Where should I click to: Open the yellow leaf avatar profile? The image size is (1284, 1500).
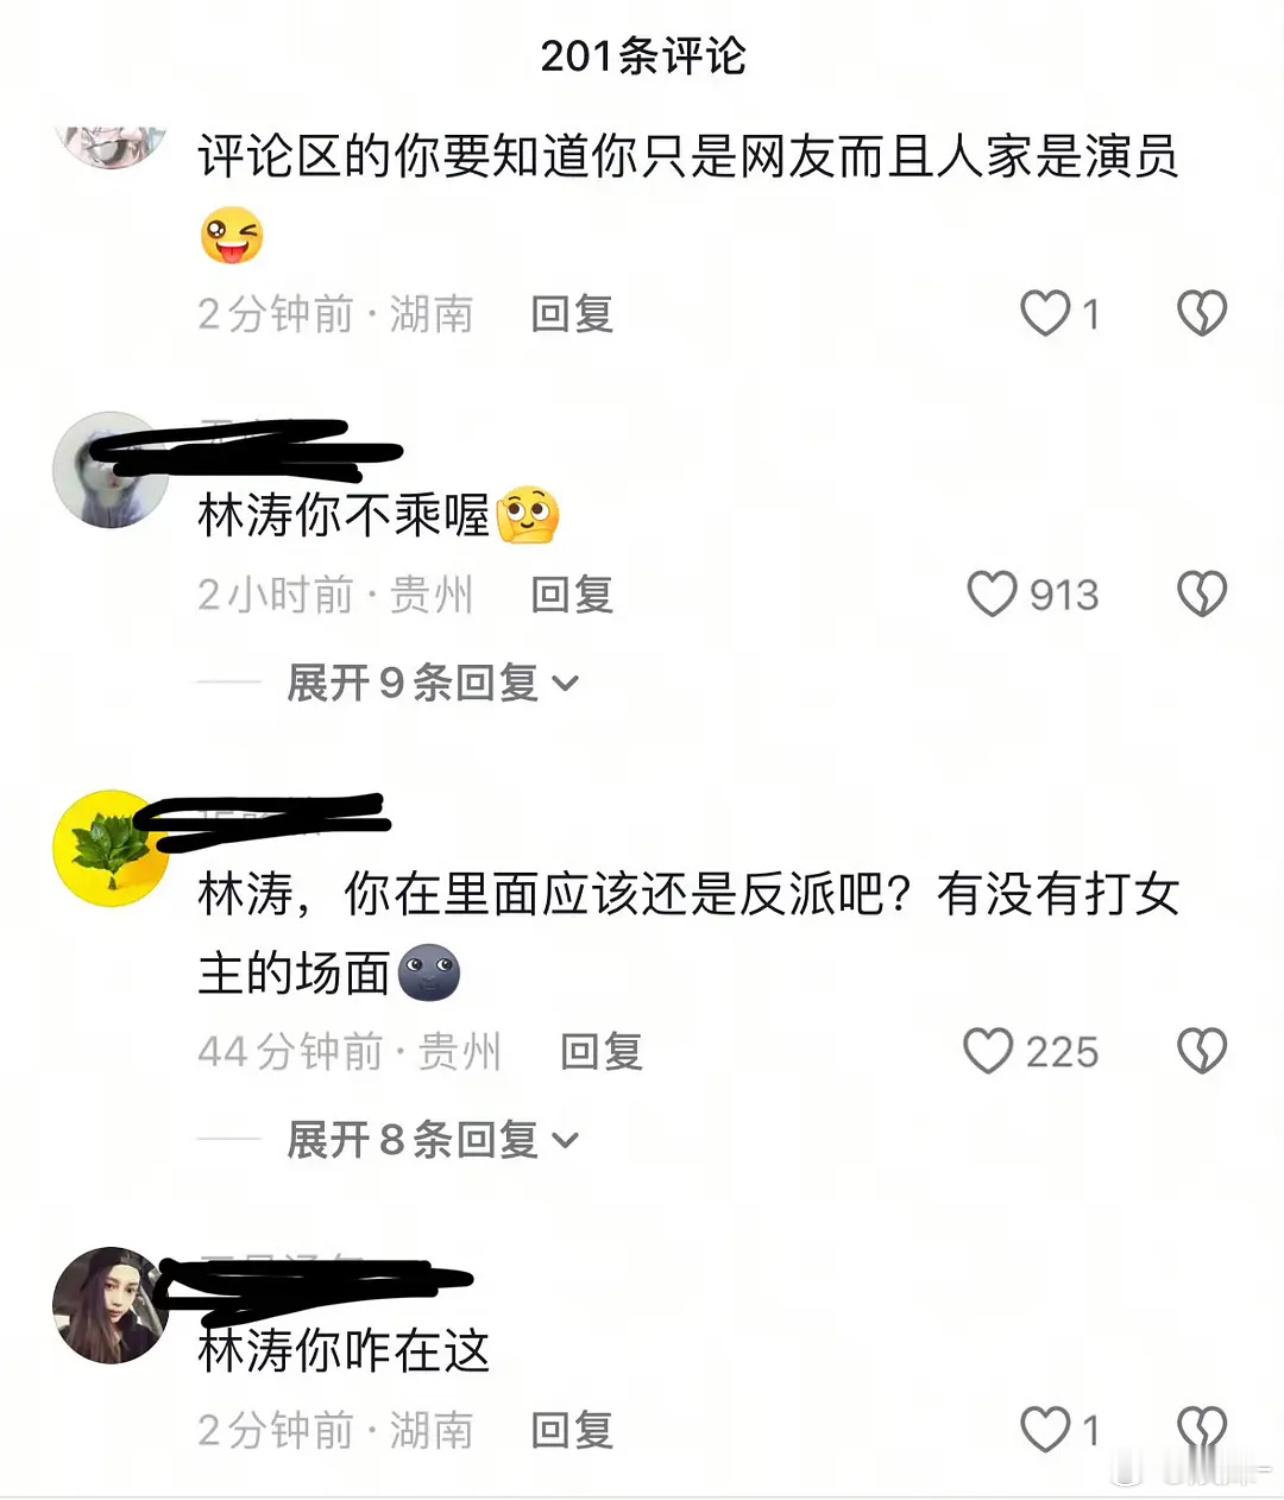tap(111, 848)
